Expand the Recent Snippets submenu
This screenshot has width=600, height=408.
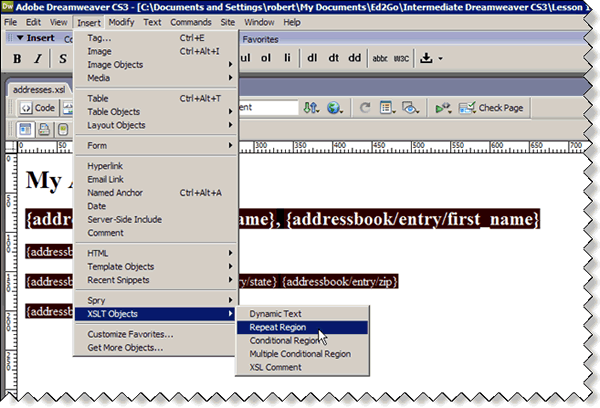155,280
